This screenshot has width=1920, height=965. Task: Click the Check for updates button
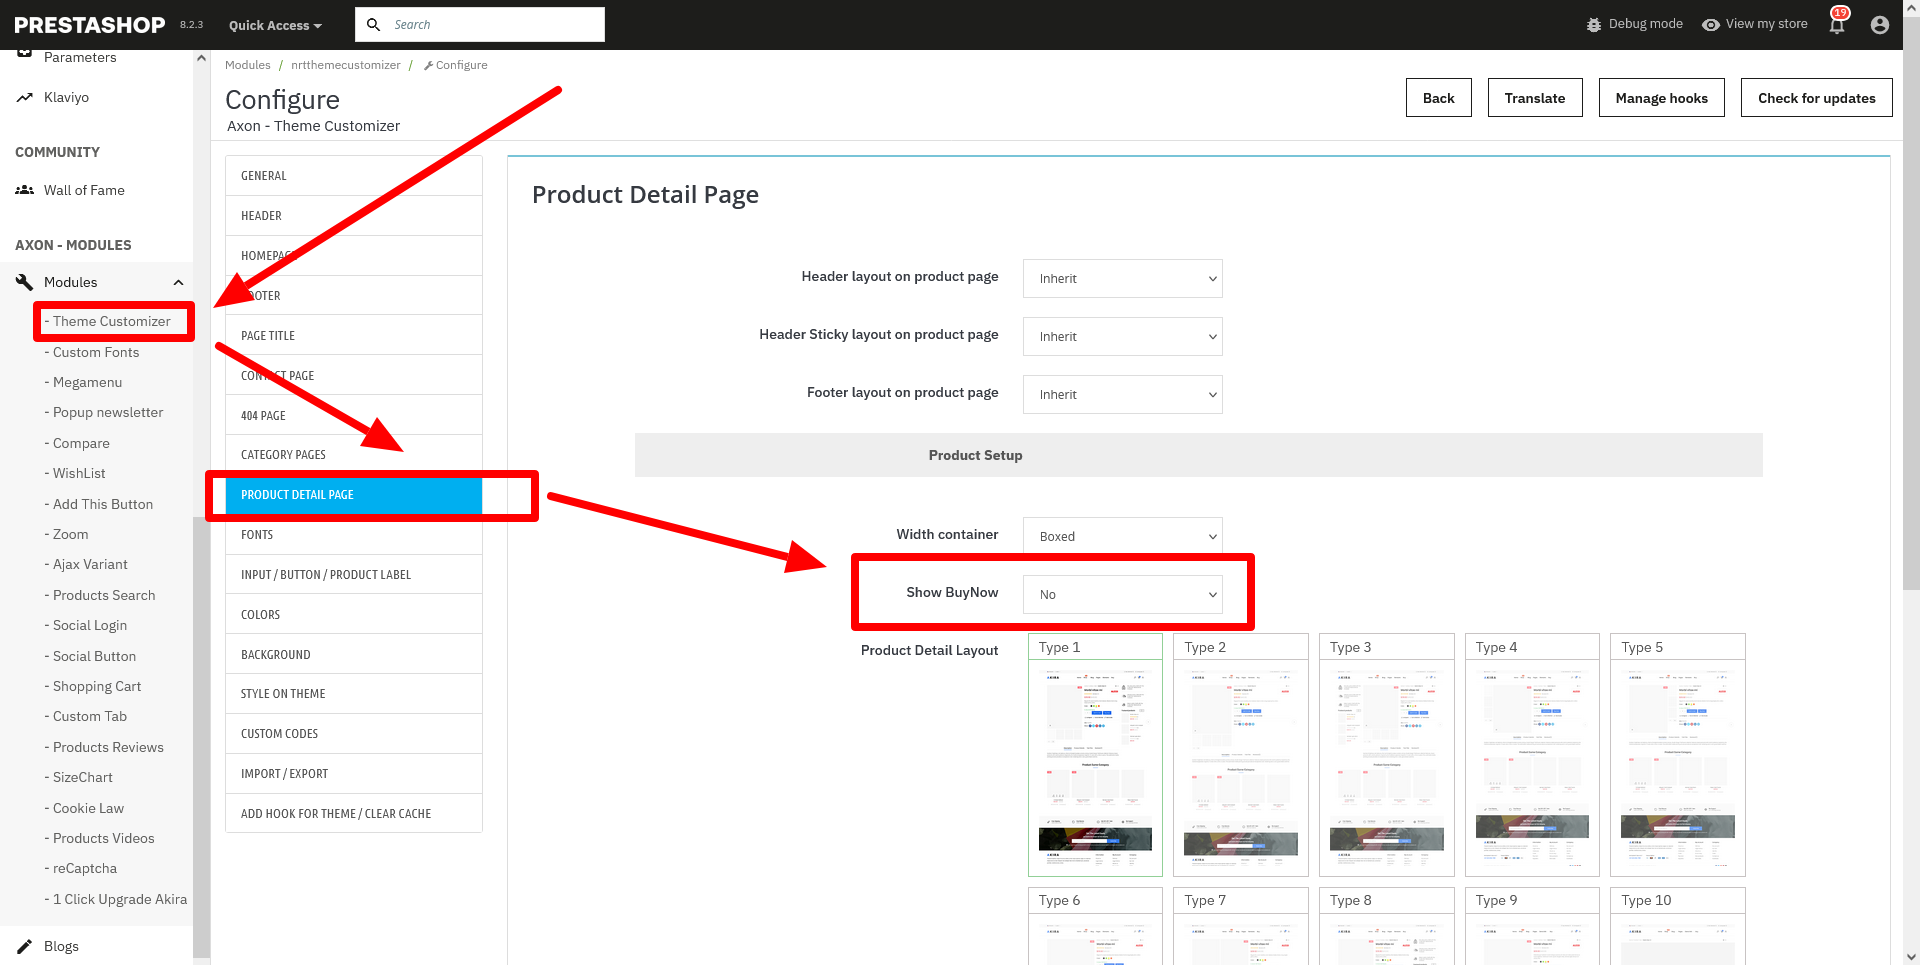[1816, 98]
